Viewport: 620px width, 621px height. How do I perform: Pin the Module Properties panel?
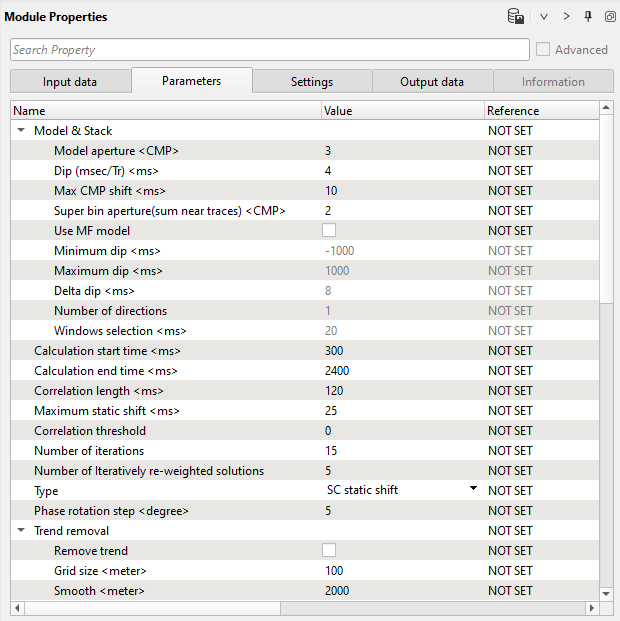click(588, 17)
